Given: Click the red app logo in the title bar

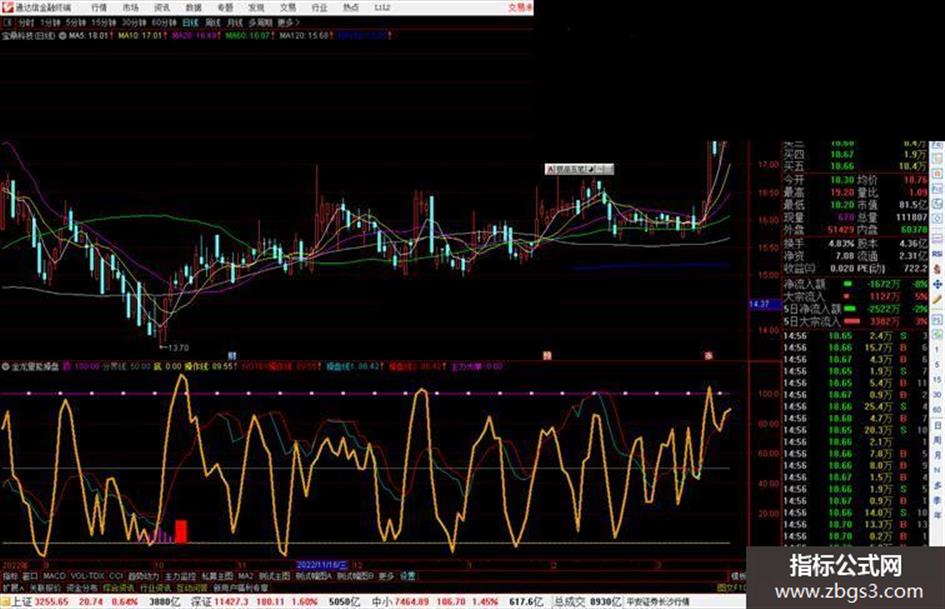Looking at the screenshot, I should click(8, 7).
